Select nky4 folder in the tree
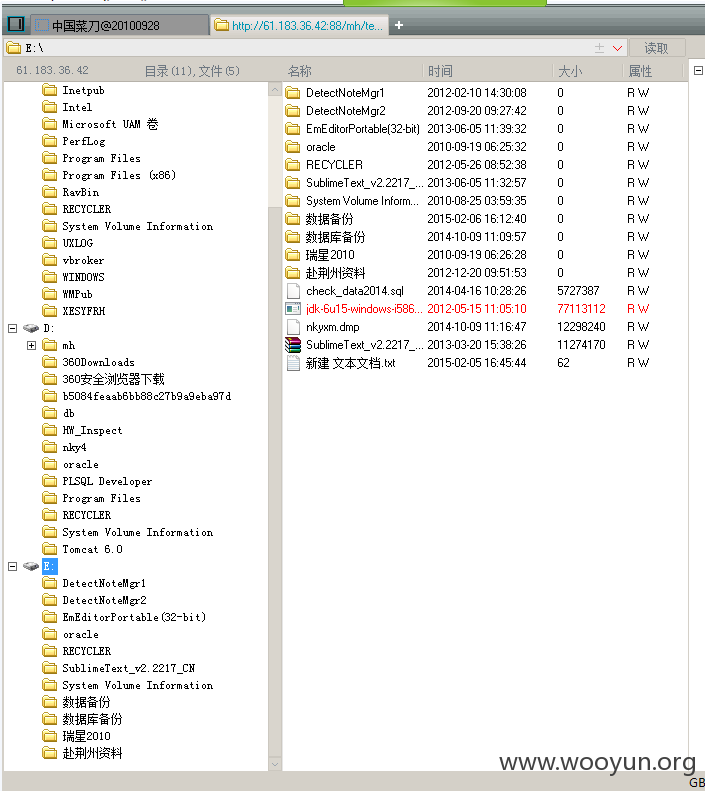This screenshot has height=791, width=705. click(x=74, y=447)
